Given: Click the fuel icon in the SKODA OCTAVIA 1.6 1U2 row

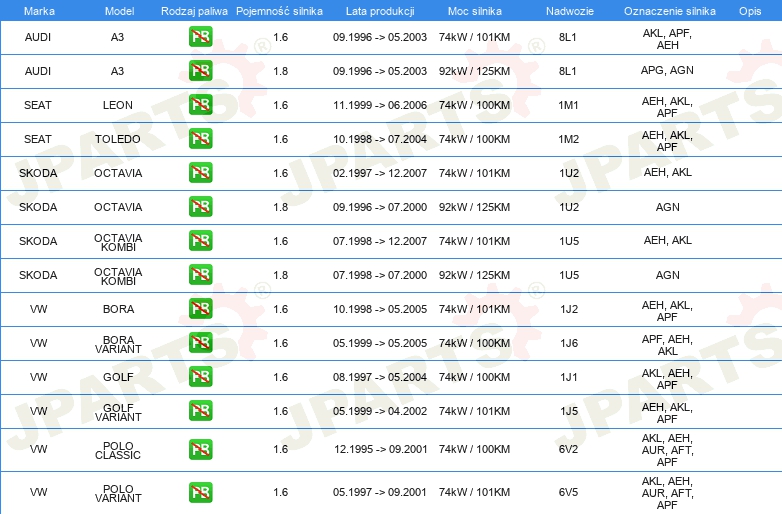Looking at the screenshot, I should tap(200, 172).
